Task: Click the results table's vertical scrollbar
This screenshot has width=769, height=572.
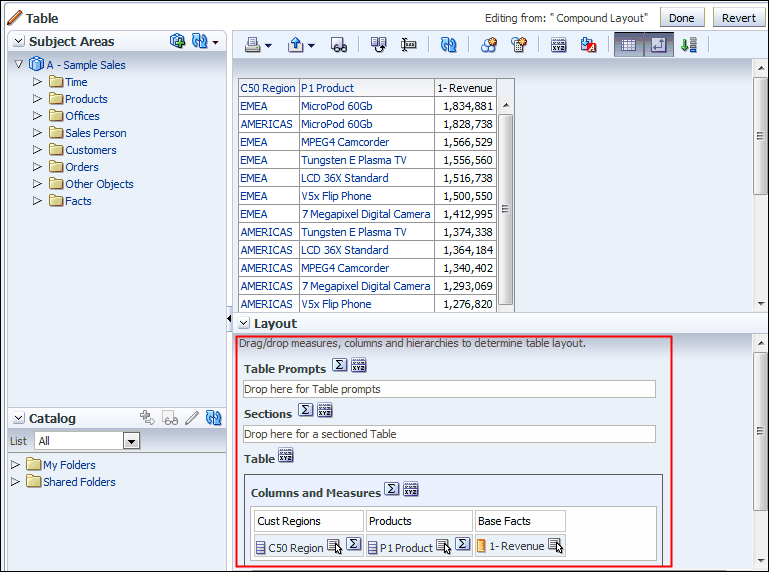Action: point(506,209)
